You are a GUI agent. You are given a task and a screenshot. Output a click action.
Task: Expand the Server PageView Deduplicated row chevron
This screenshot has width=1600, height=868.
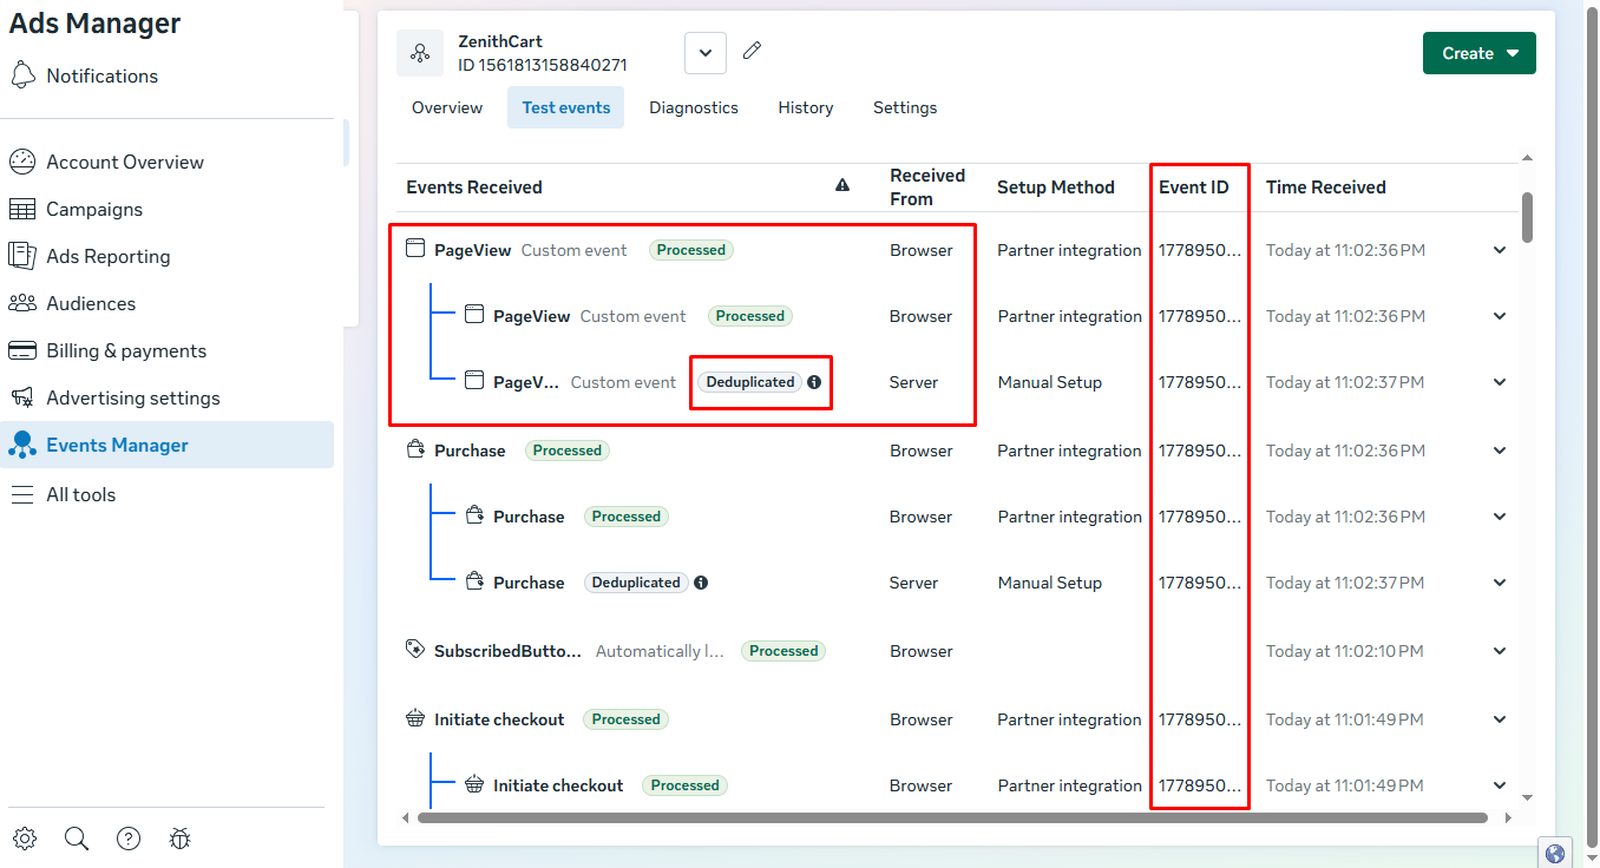1499,382
